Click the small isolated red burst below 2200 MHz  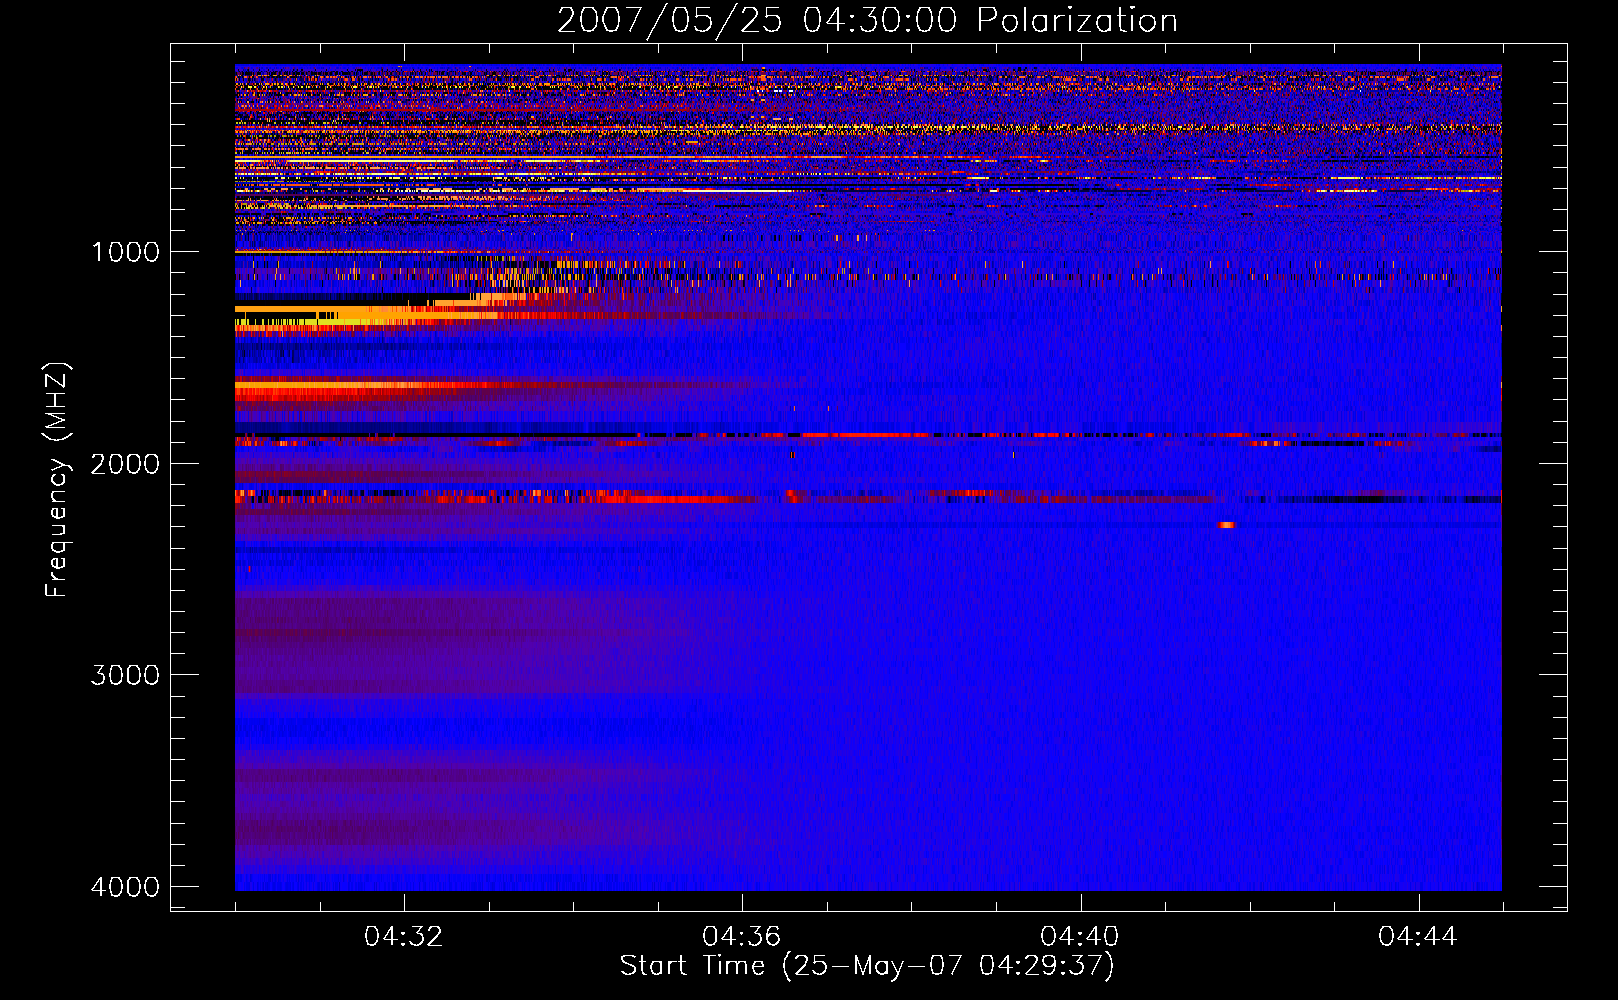[1226, 524]
